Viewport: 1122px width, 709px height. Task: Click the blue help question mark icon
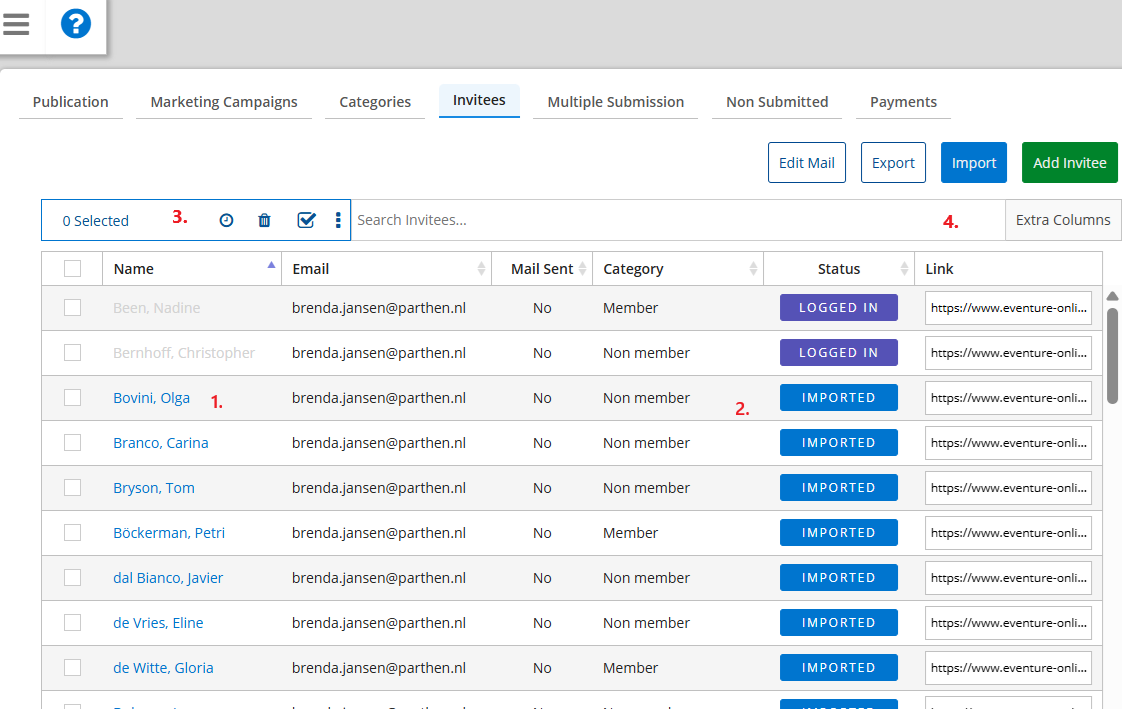76,24
